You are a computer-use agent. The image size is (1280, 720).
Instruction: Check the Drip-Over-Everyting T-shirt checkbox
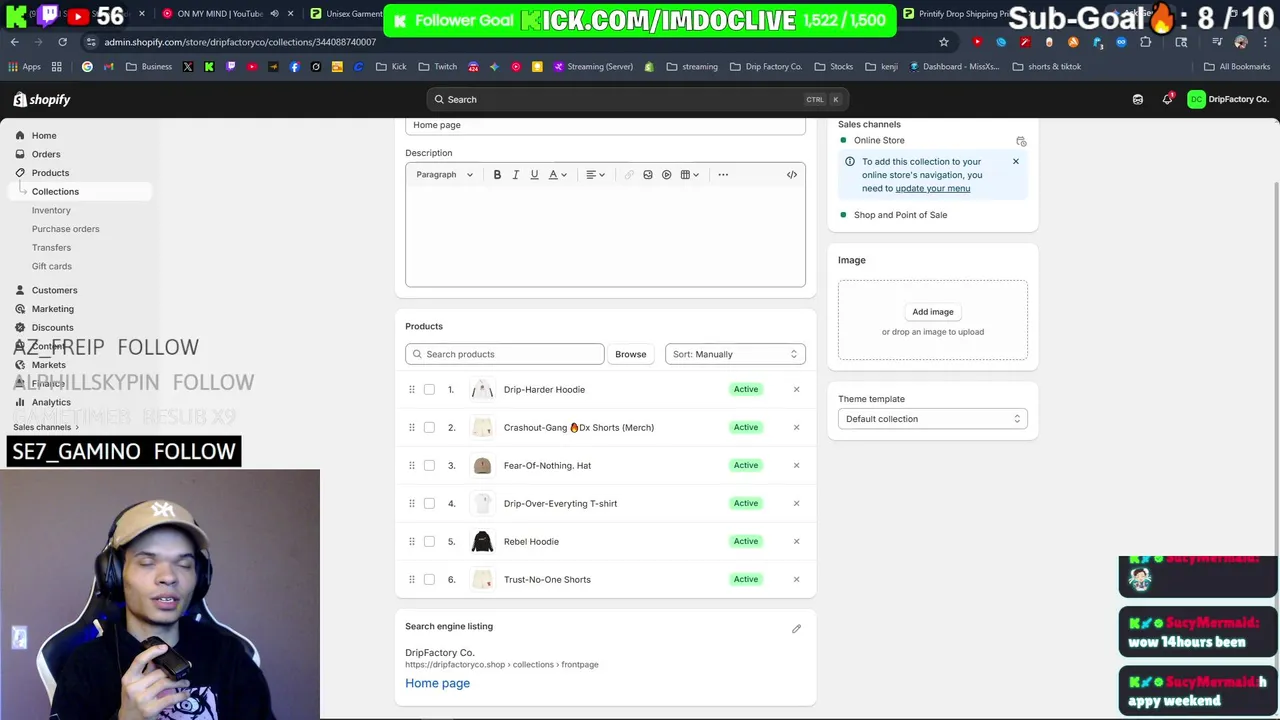tap(429, 504)
